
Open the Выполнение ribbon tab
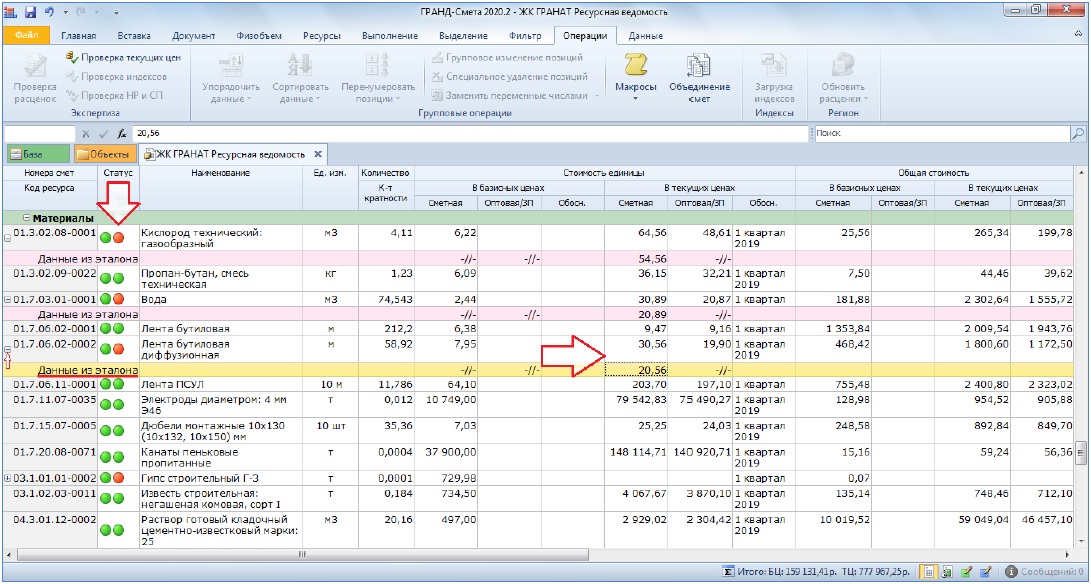(x=390, y=36)
